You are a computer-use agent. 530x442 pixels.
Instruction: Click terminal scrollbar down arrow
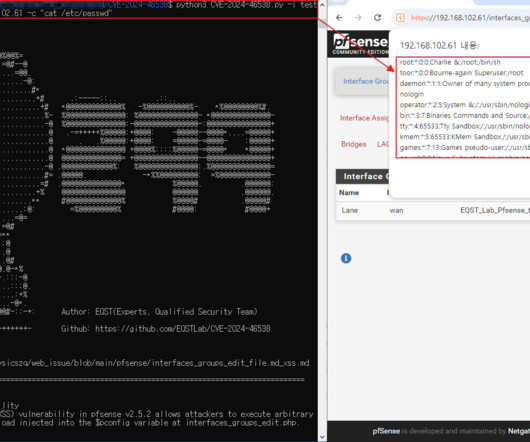(322, 437)
